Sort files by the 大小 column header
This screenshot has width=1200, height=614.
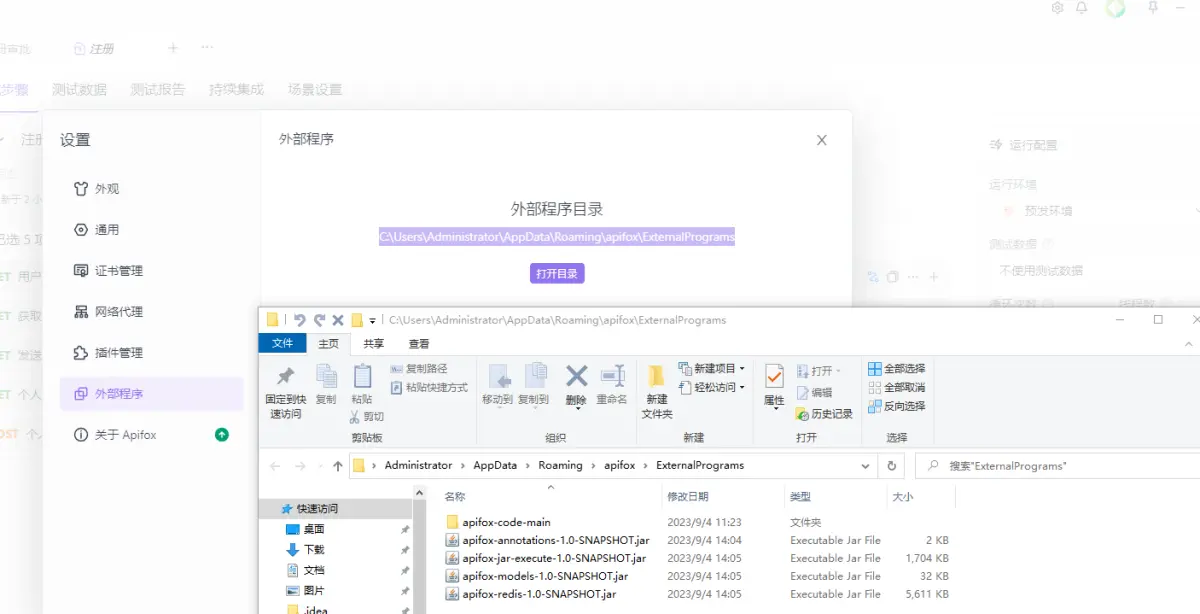coord(901,496)
